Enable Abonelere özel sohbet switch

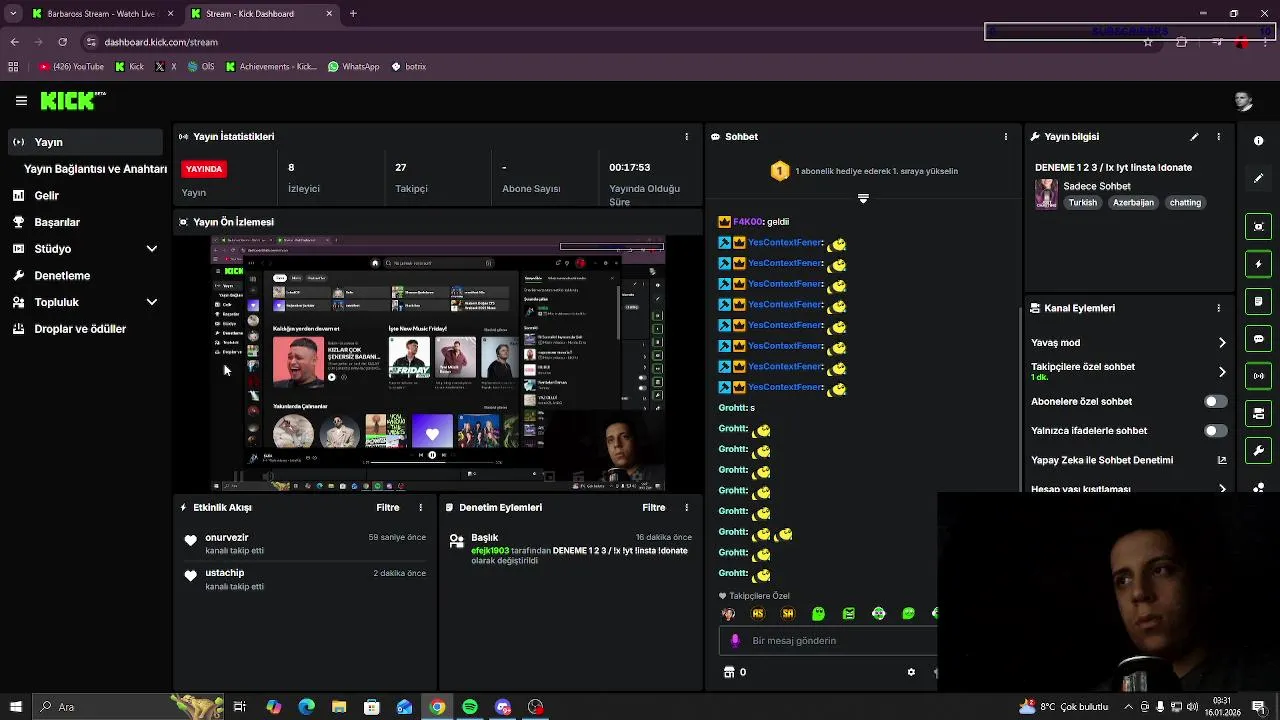click(1215, 402)
